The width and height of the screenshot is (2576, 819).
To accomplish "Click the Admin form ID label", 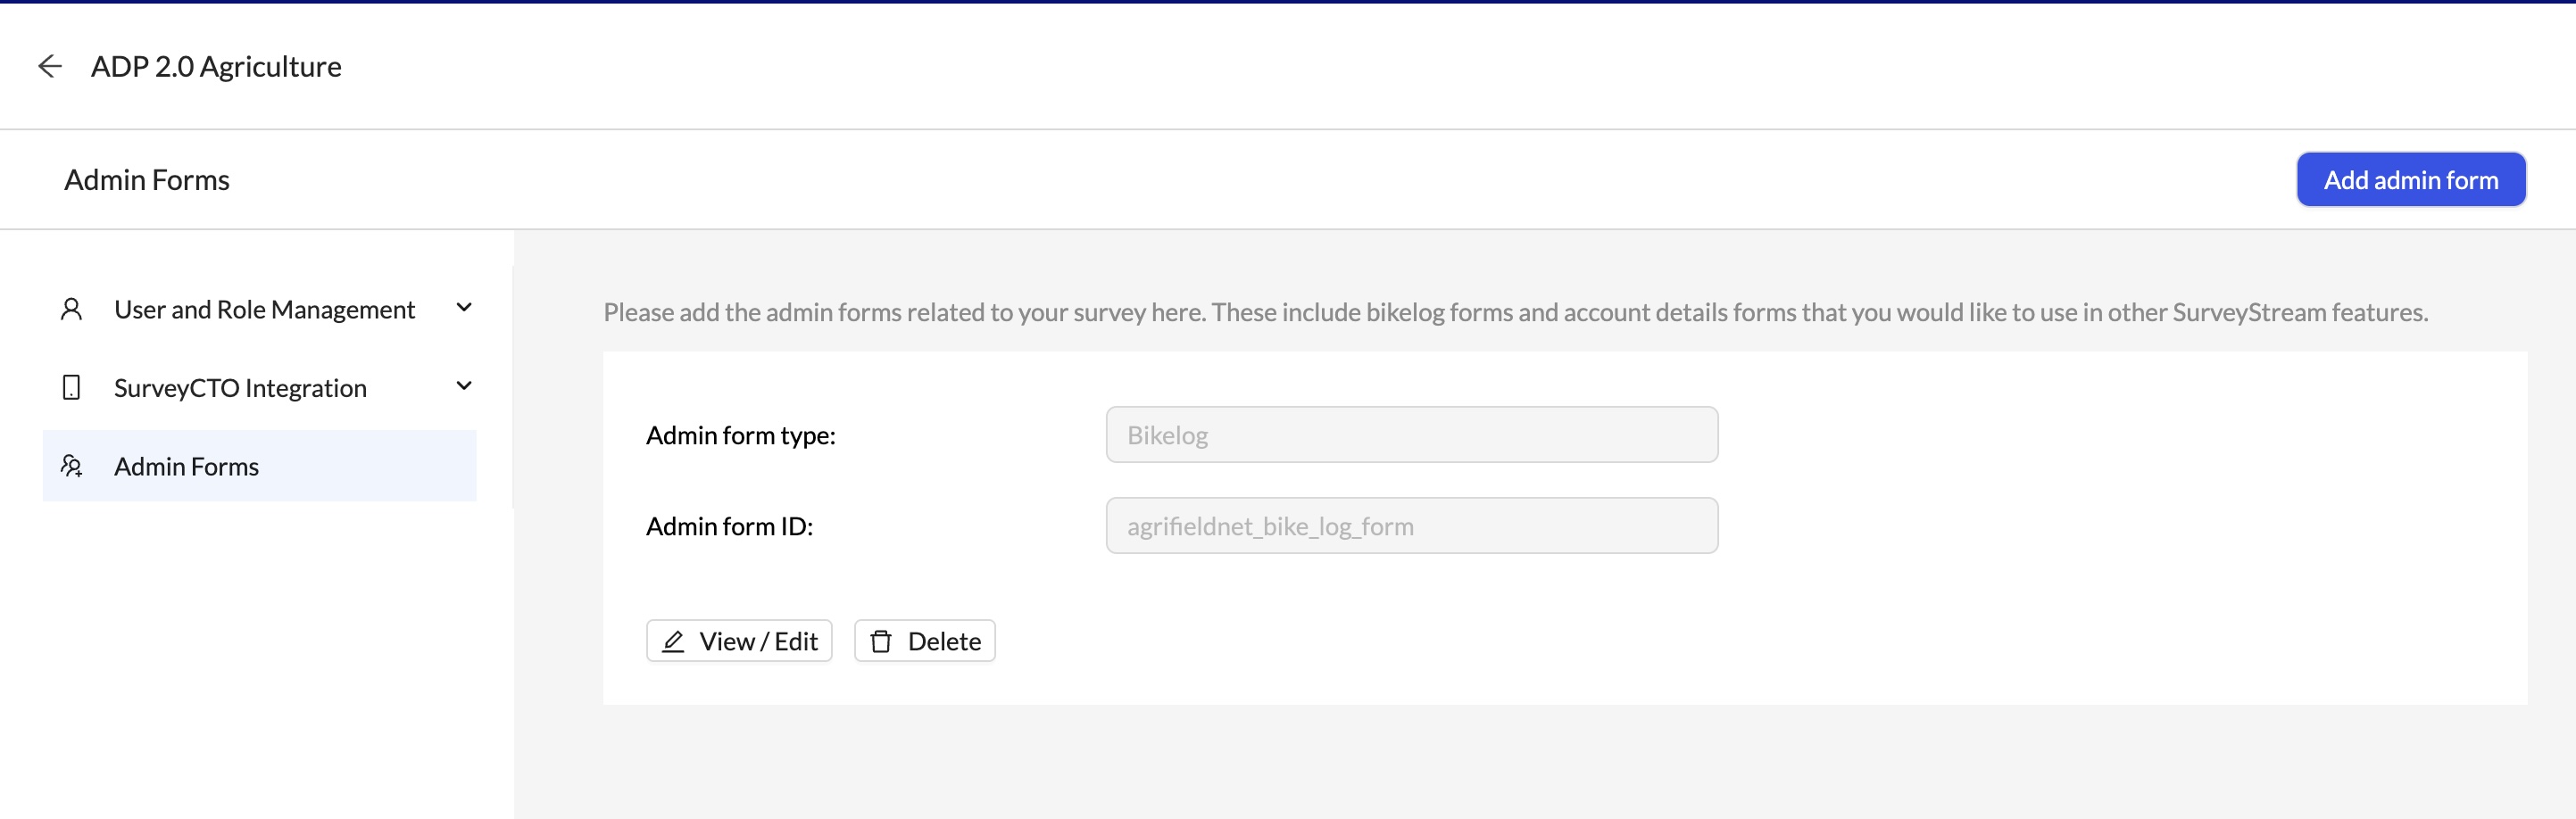I will click(730, 526).
